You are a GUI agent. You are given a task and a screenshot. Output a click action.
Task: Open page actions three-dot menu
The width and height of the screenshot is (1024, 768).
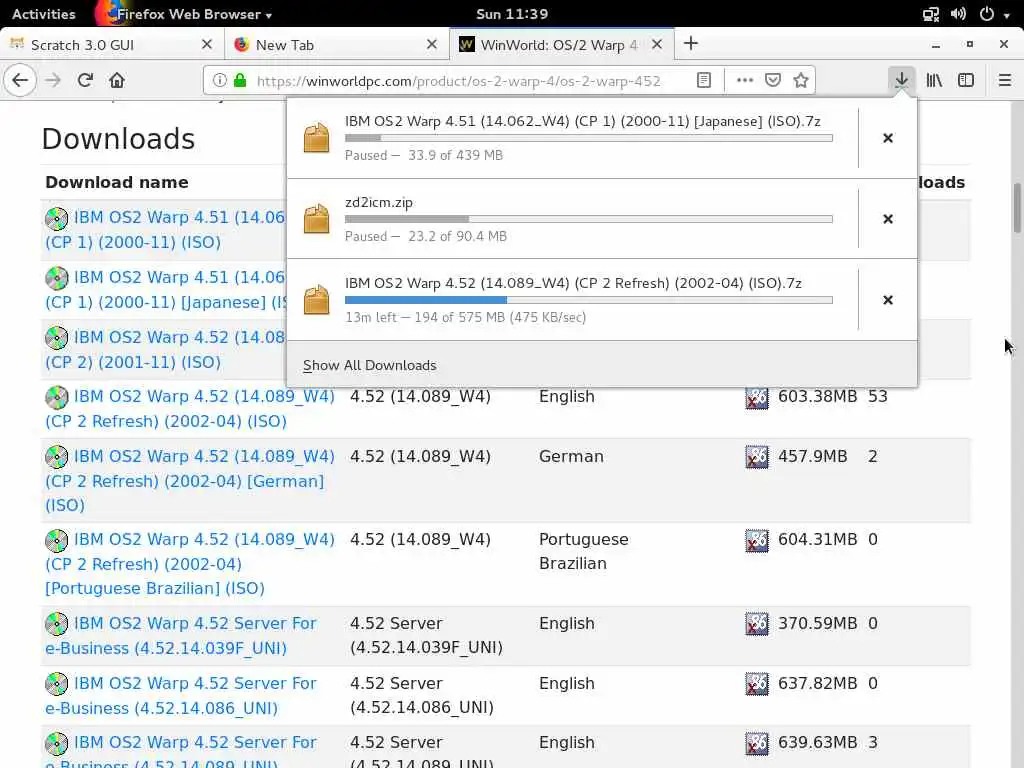(x=744, y=80)
